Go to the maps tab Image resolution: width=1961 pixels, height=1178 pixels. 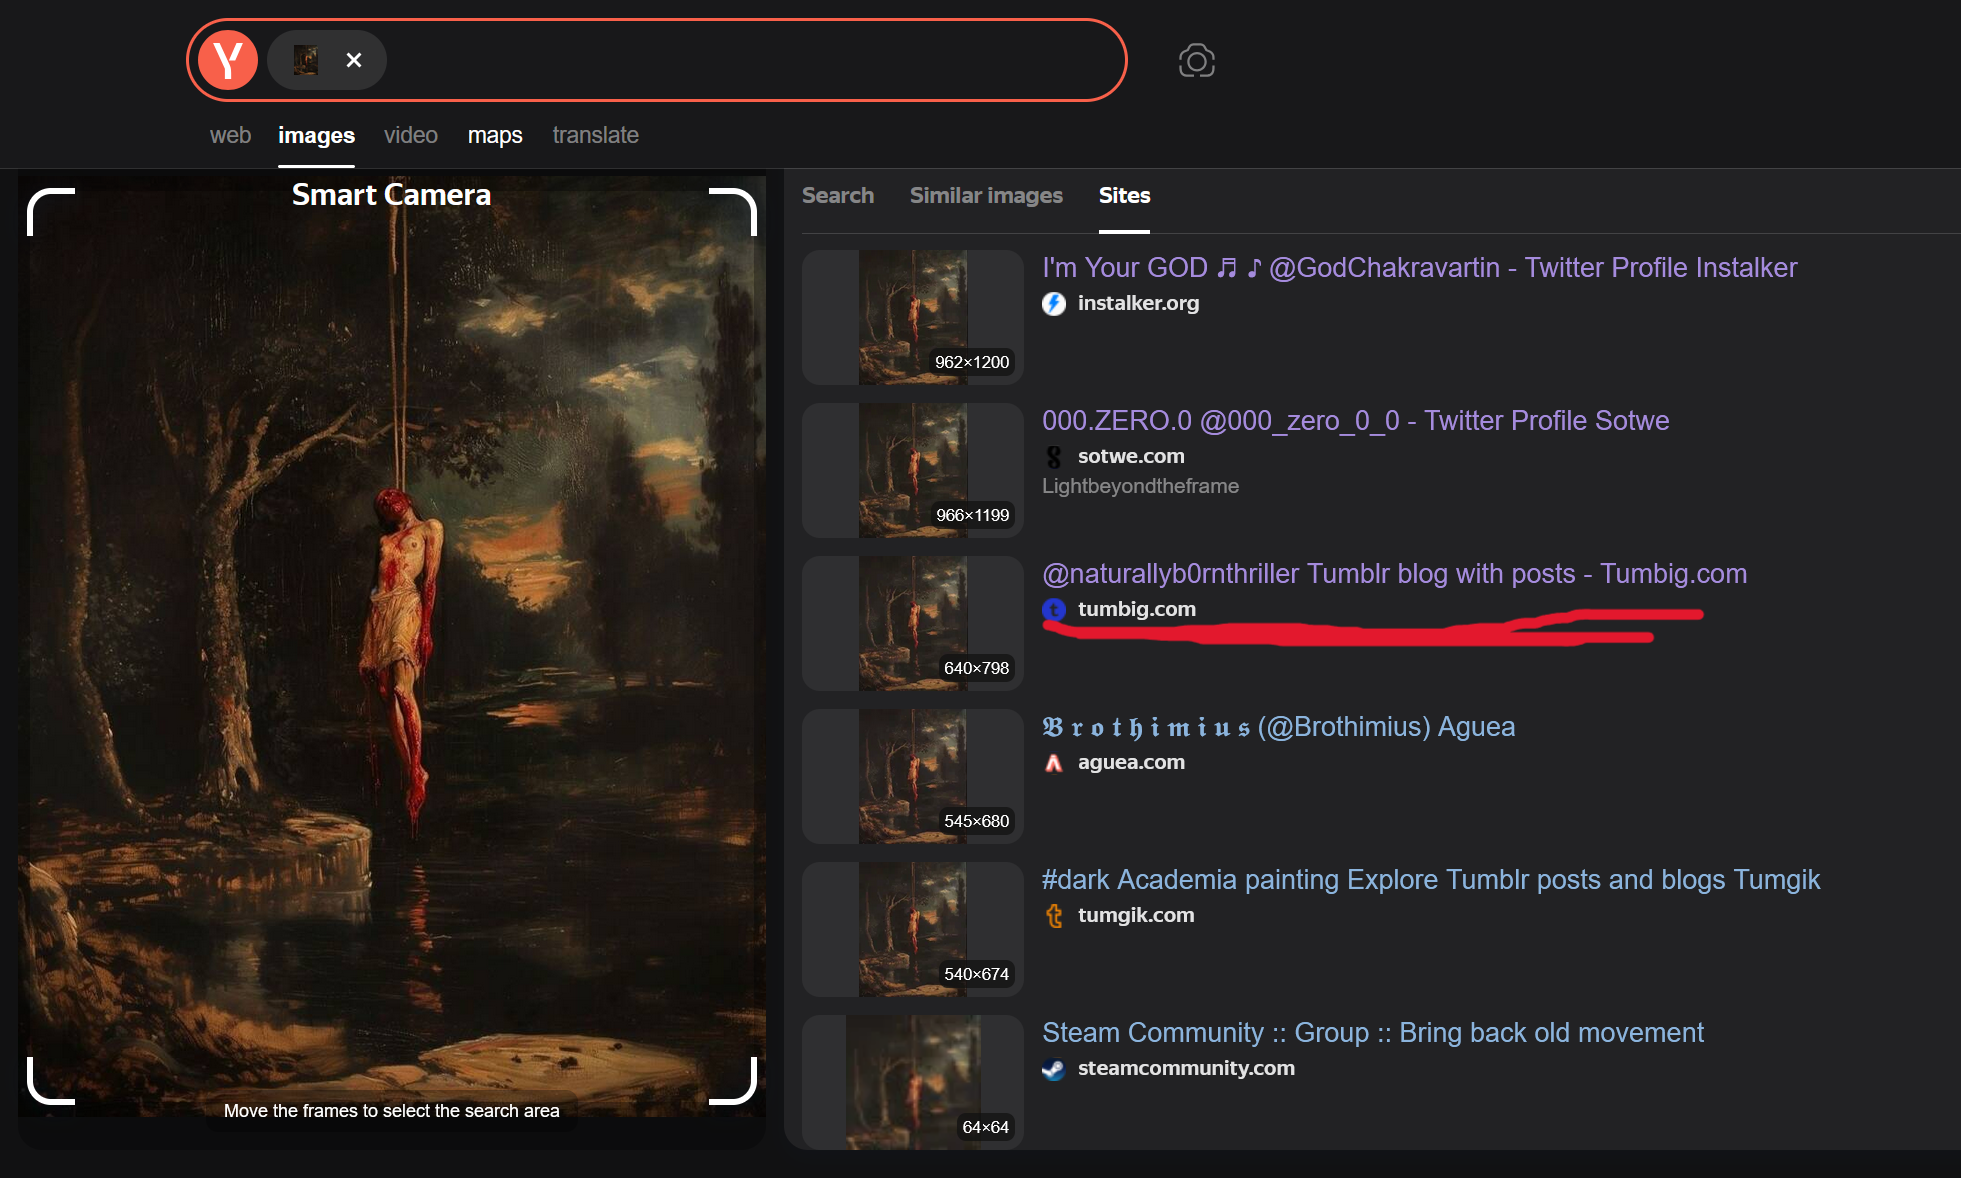pos(495,135)
